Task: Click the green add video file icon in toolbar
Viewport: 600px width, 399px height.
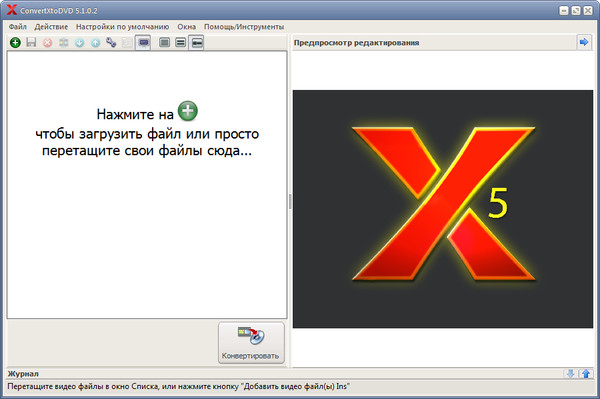Action: (15, 42)
